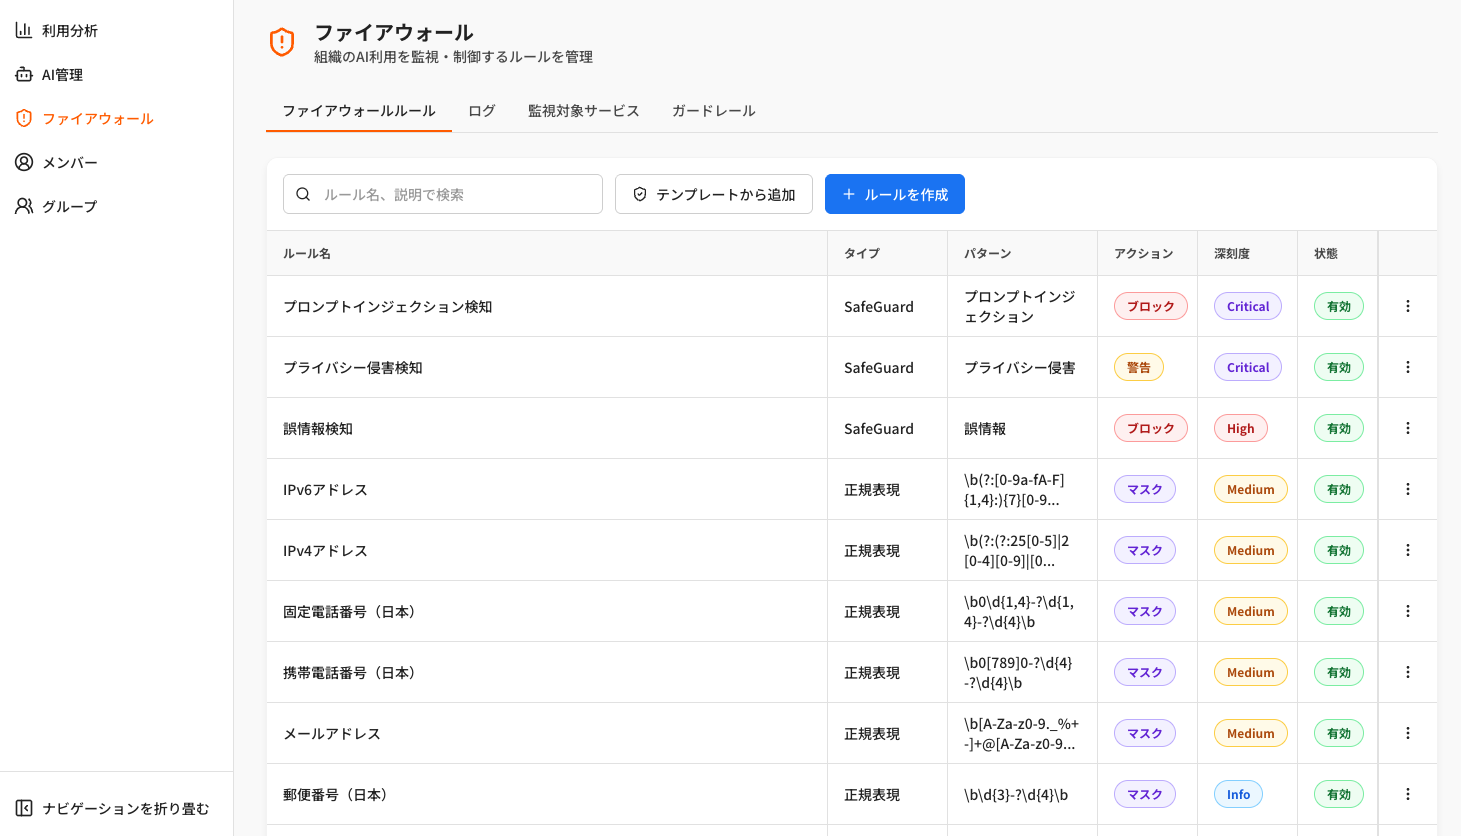Screen dimensions: 1461x836
Task: Select rule IPv6アドレス
Action: [325, 490]
